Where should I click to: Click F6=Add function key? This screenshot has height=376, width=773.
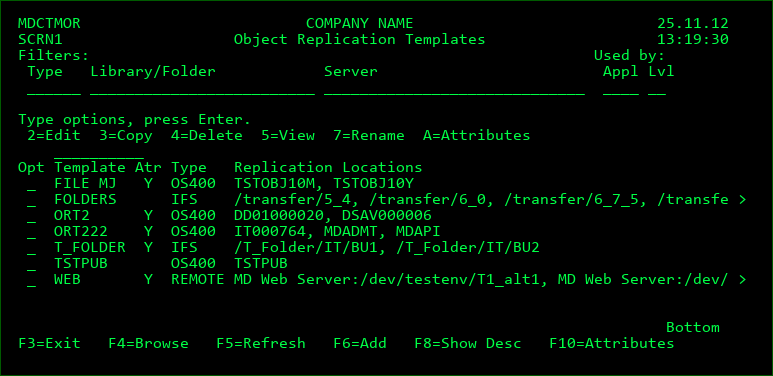(360, 343)
